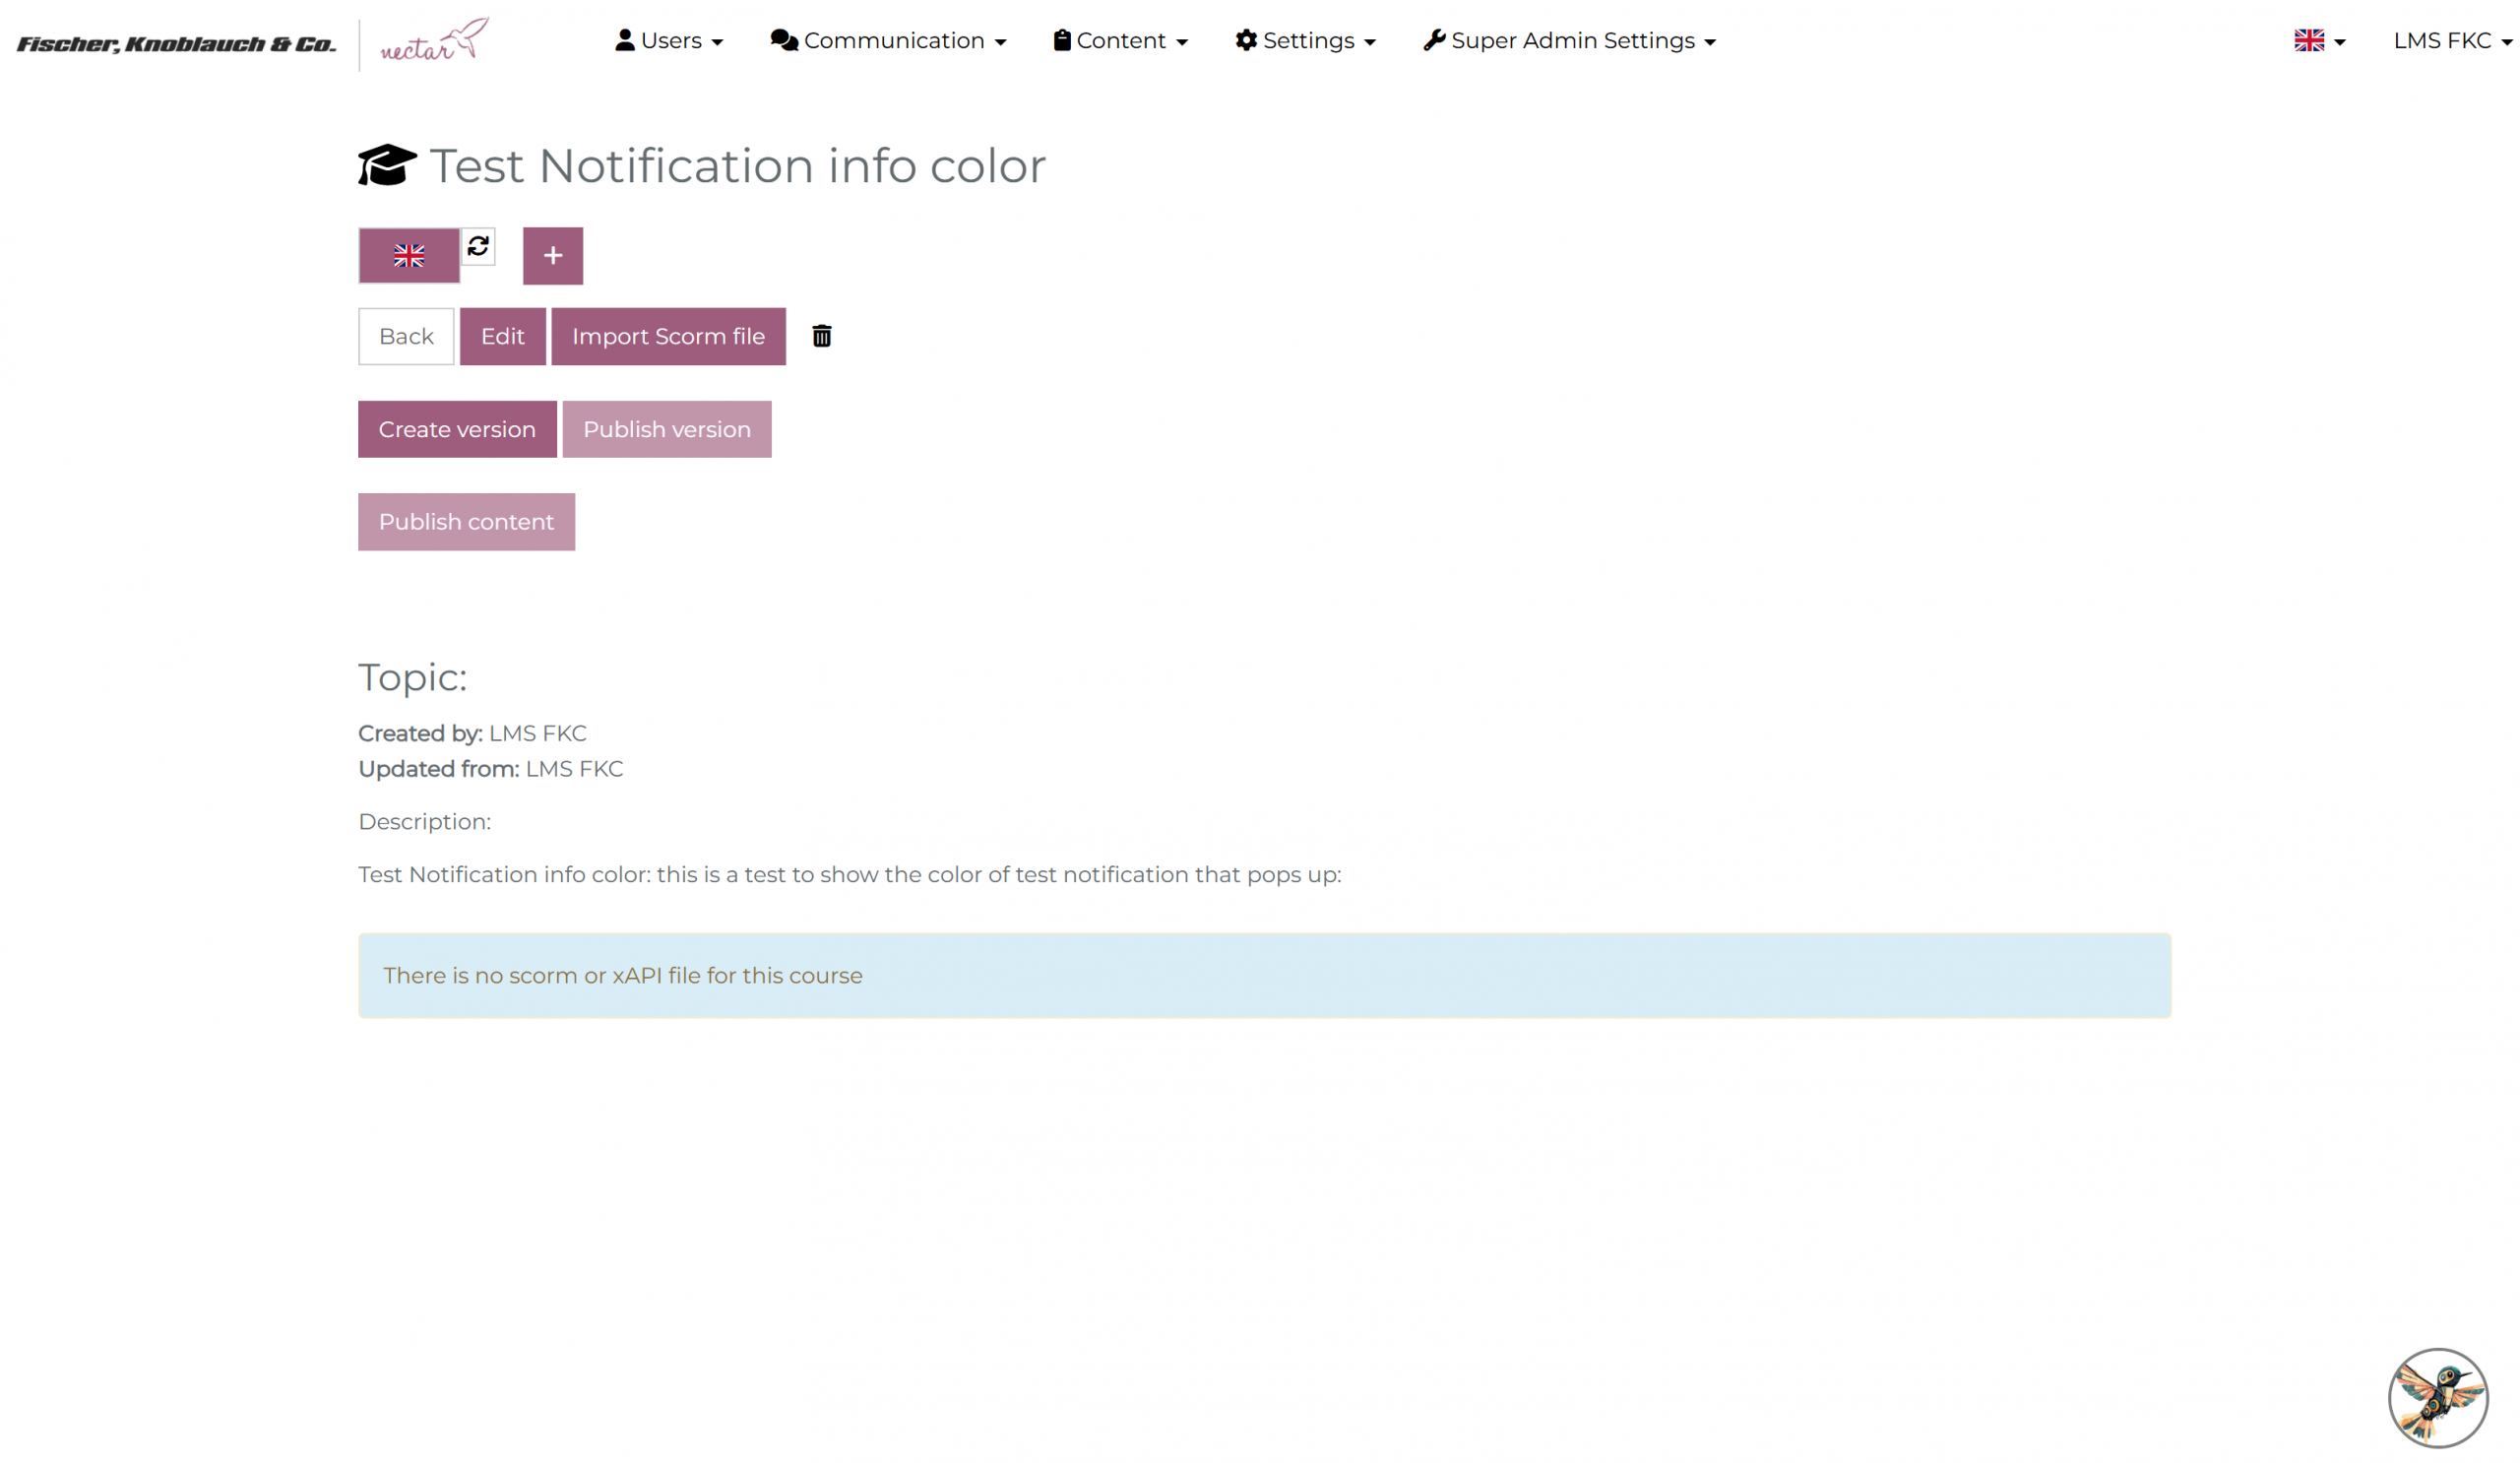Open the hummingbird assistant icon
Image resolution: width=2520 pixels, height=1463 pixels.
(2437, 1397)
